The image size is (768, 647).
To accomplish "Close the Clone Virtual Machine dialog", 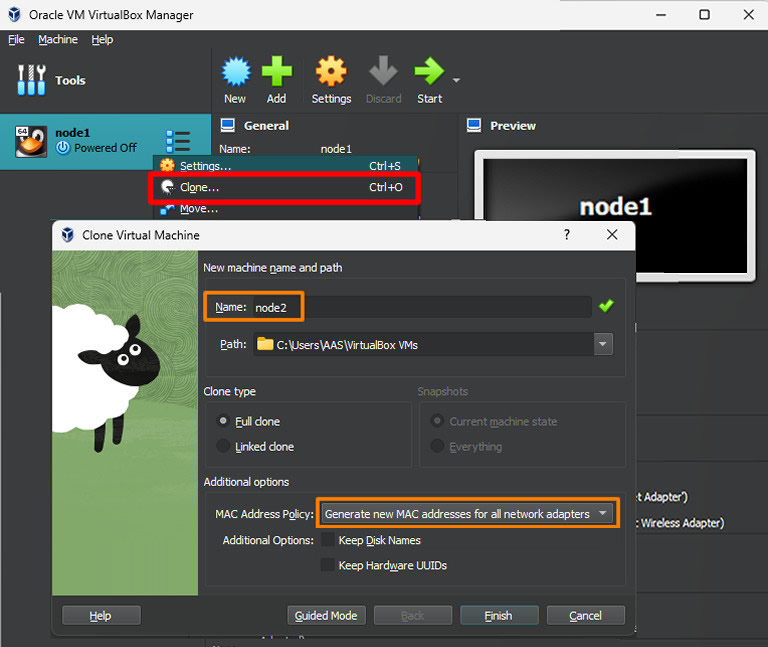I will pos(612,235).
